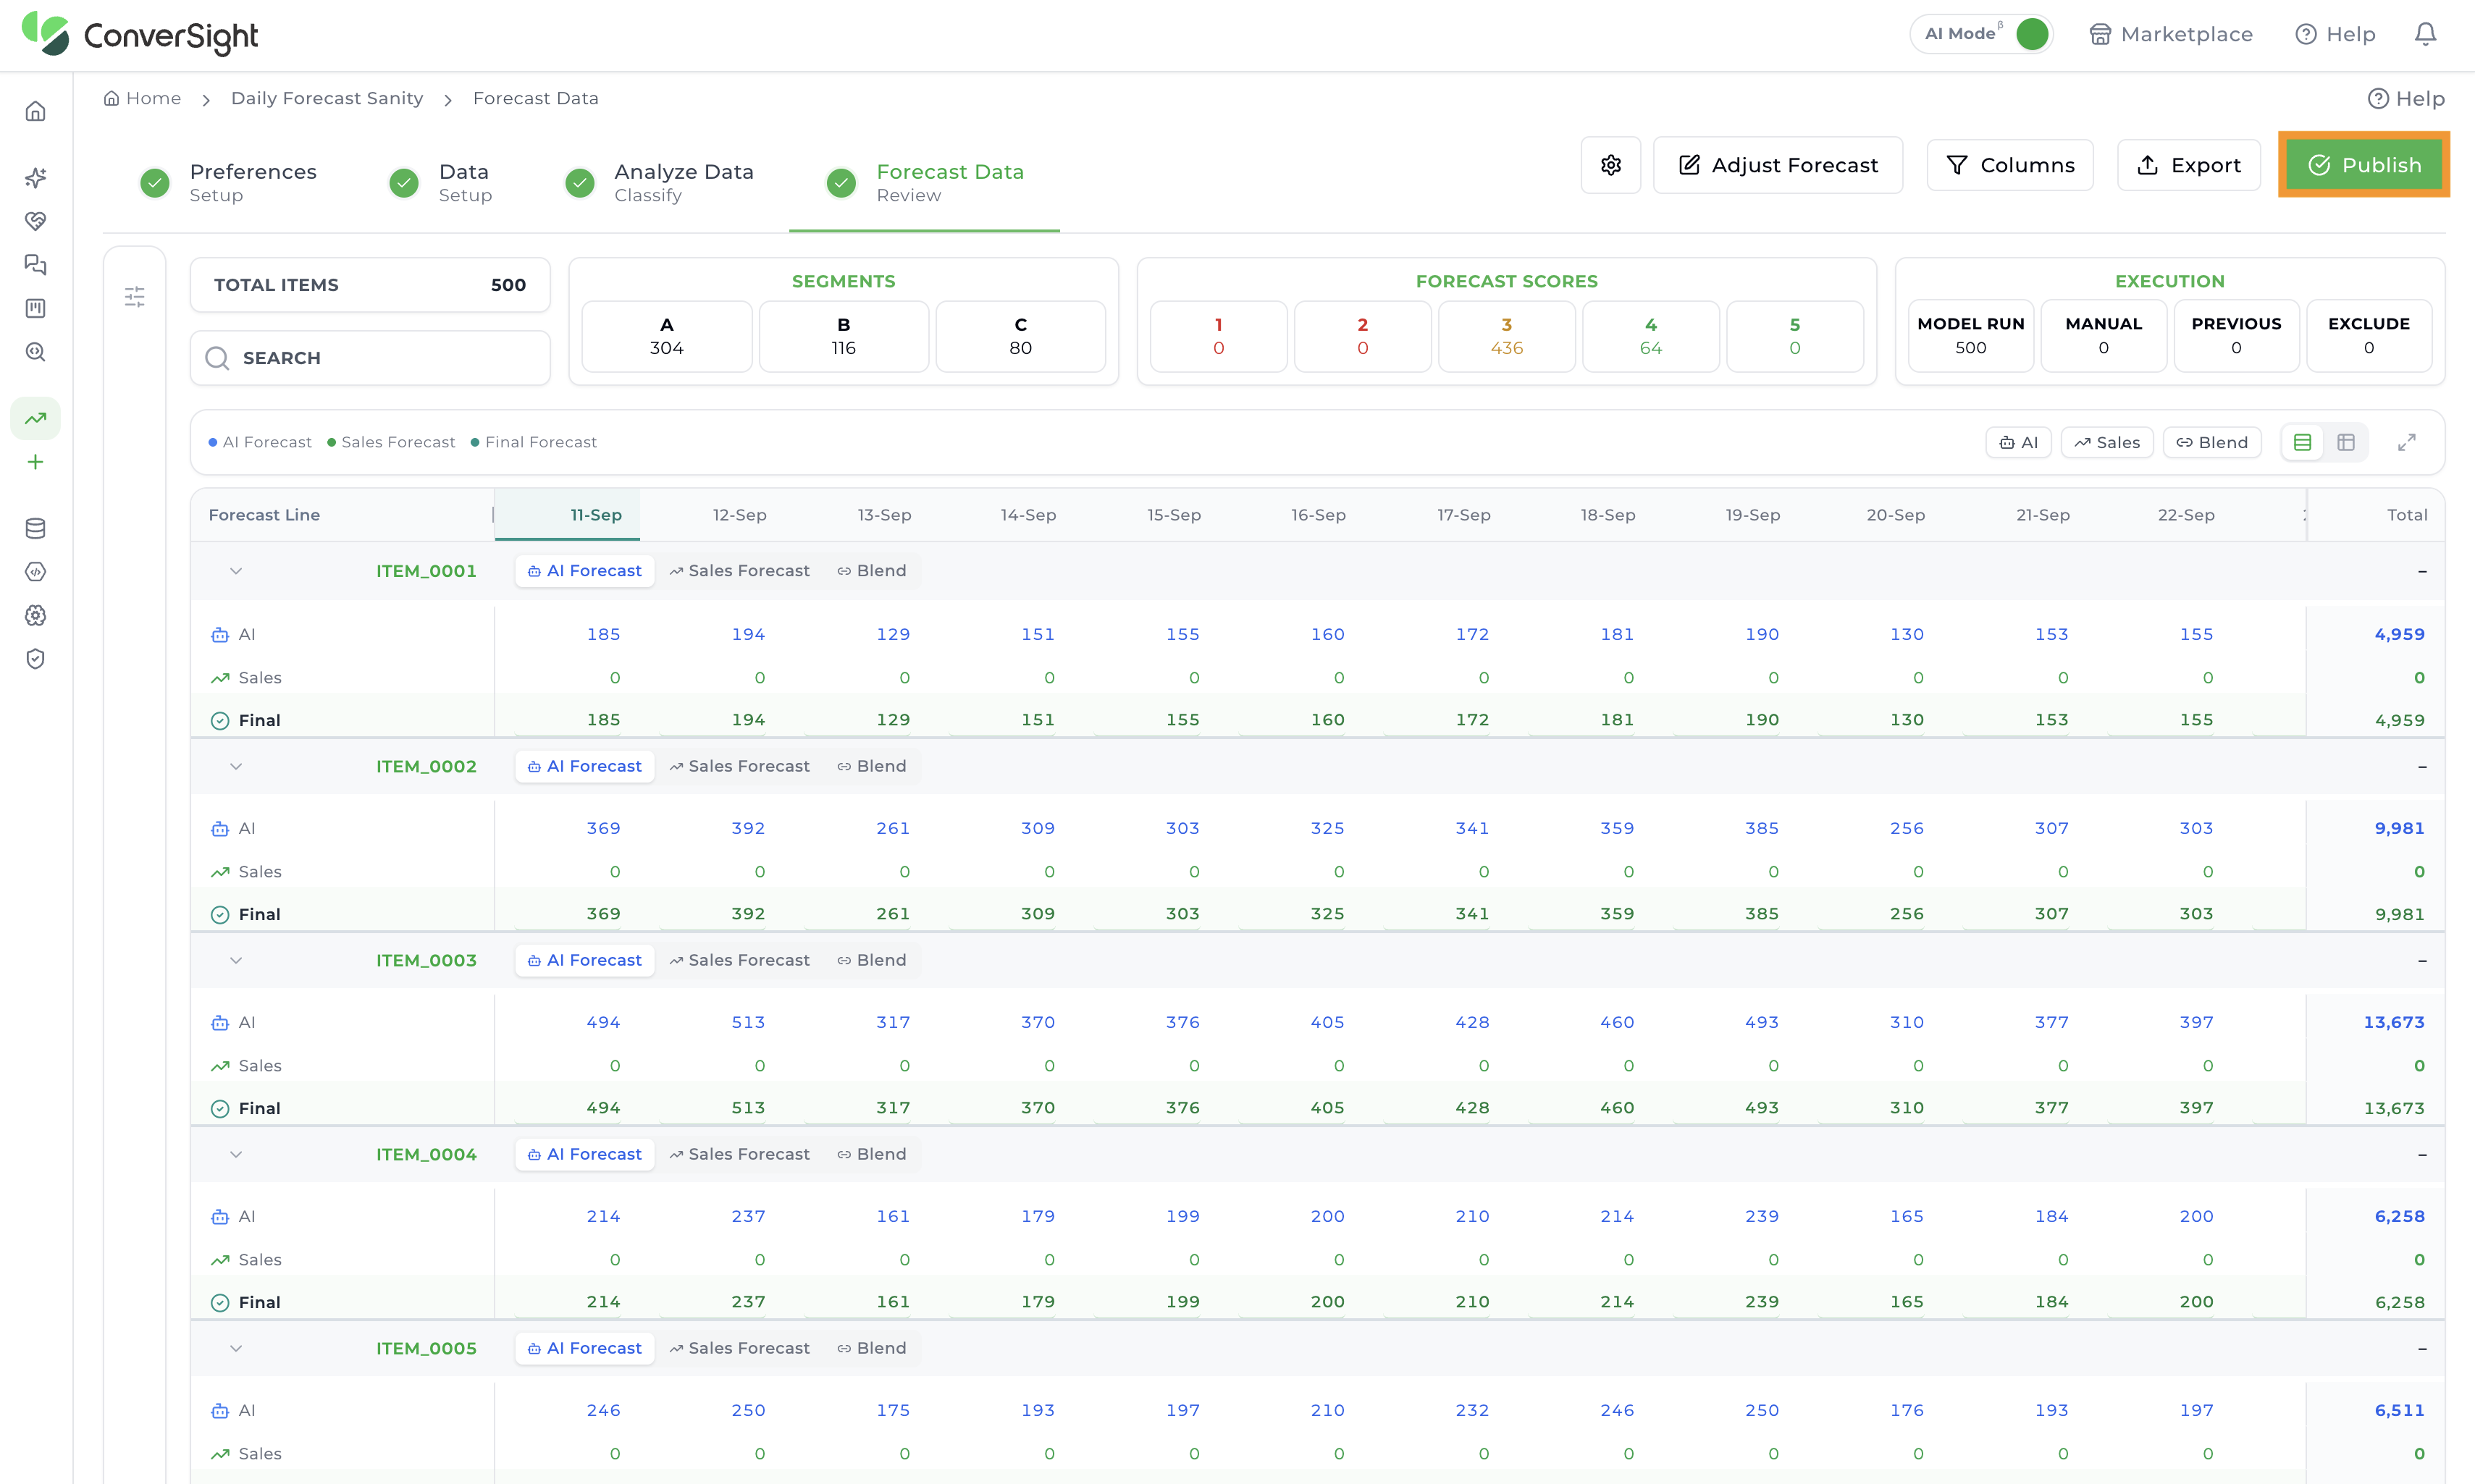
Task: Collapse the ITEM_0002 row group
Action: 236,766
